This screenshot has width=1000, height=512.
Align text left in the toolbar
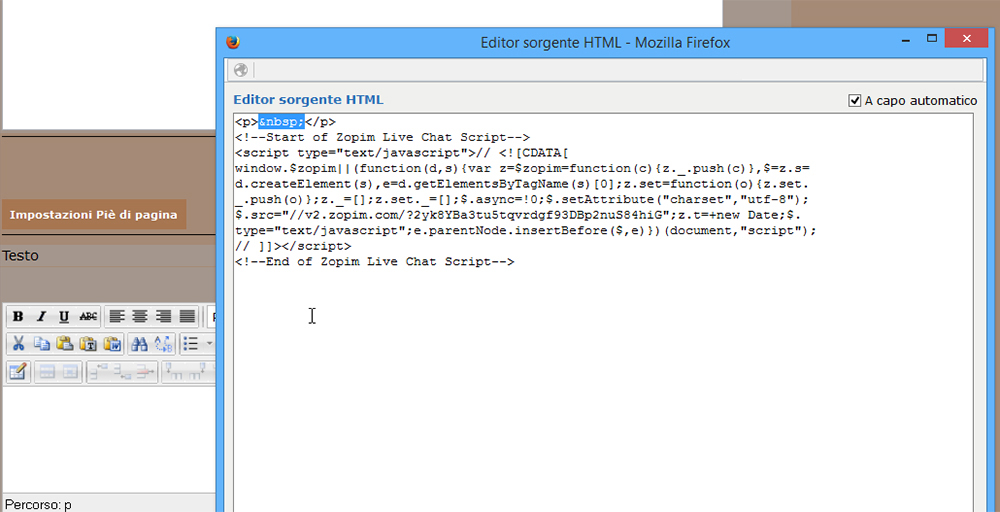tap(117, 316)
